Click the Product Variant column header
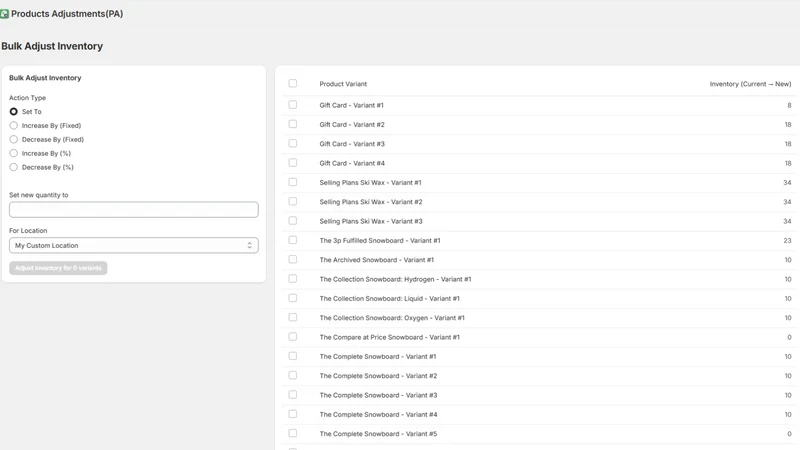The width and height of the screenshot is (800, 450). tap(343, 84)
